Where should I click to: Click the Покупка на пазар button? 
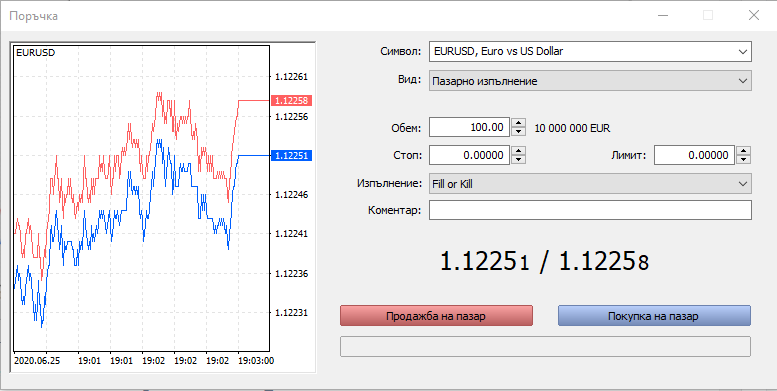[x=654, y=316]
